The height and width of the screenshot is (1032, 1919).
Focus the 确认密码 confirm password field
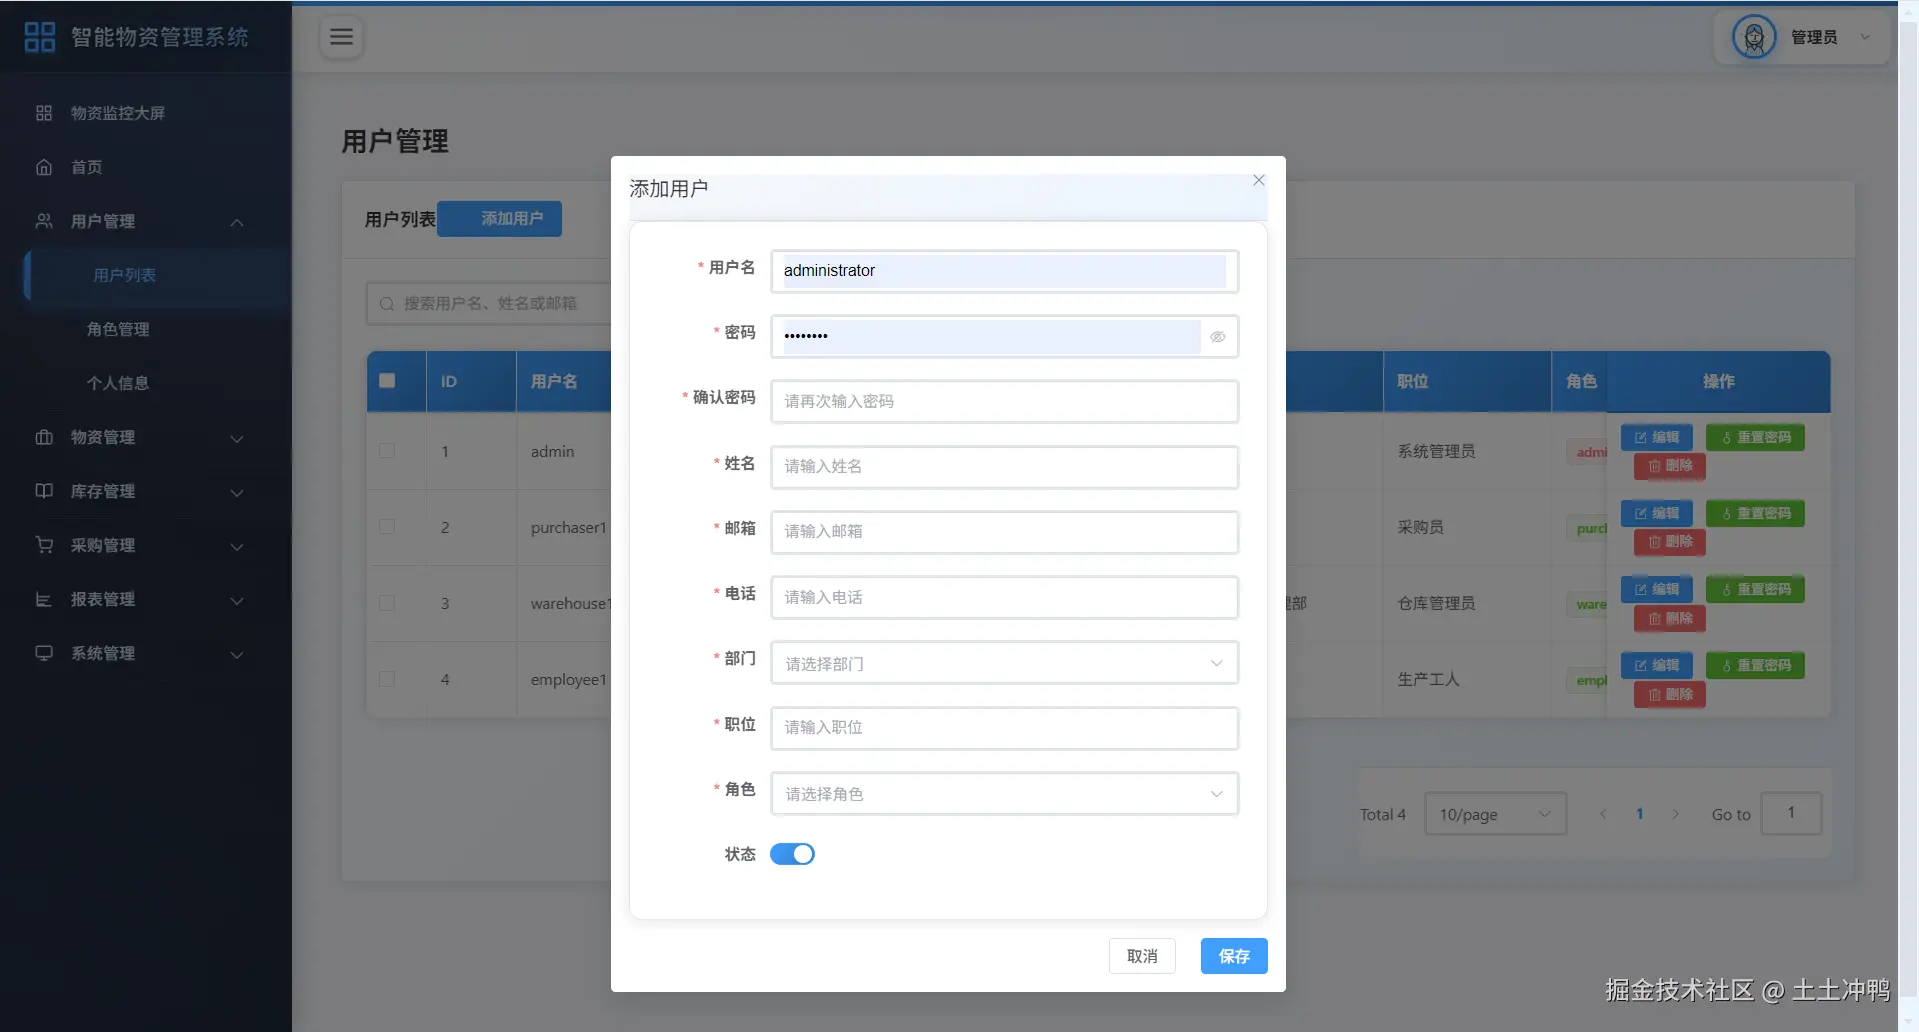click(1005, 401)
